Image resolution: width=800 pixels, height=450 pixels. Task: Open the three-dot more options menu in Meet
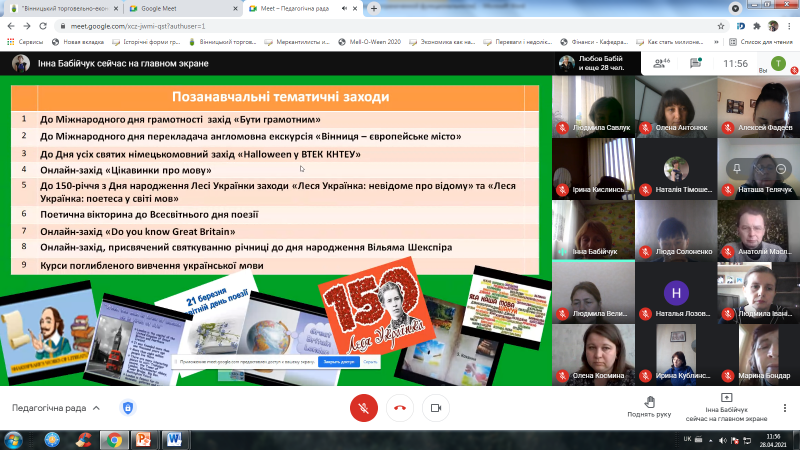[785, 408]
